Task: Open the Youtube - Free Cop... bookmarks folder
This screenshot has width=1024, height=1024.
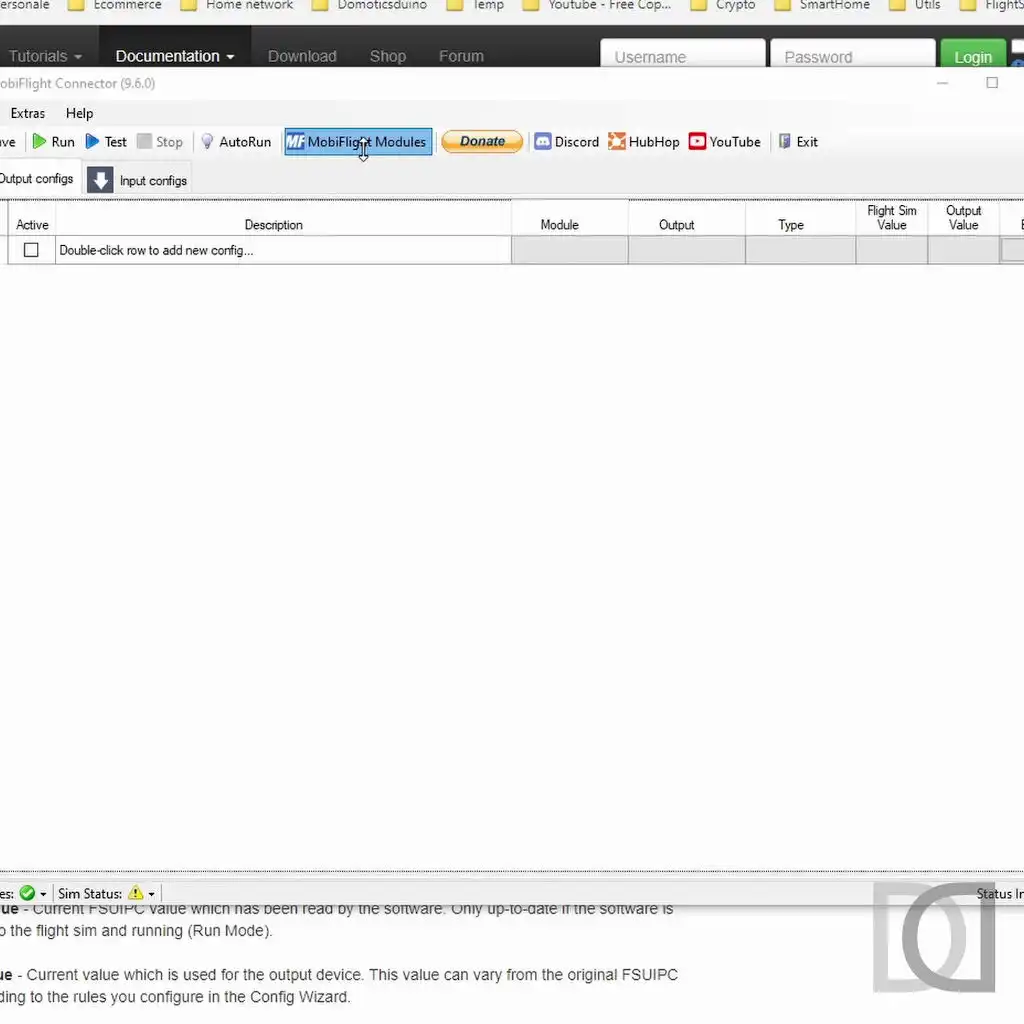Action: click(x=597, y=5)
